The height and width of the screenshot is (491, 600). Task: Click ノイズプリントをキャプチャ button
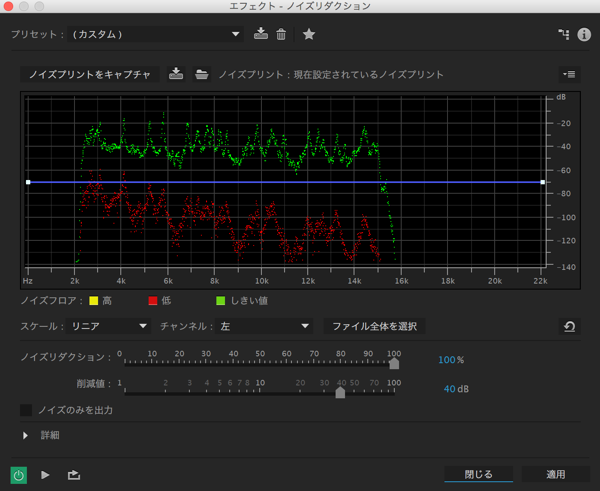click(90, 74)
